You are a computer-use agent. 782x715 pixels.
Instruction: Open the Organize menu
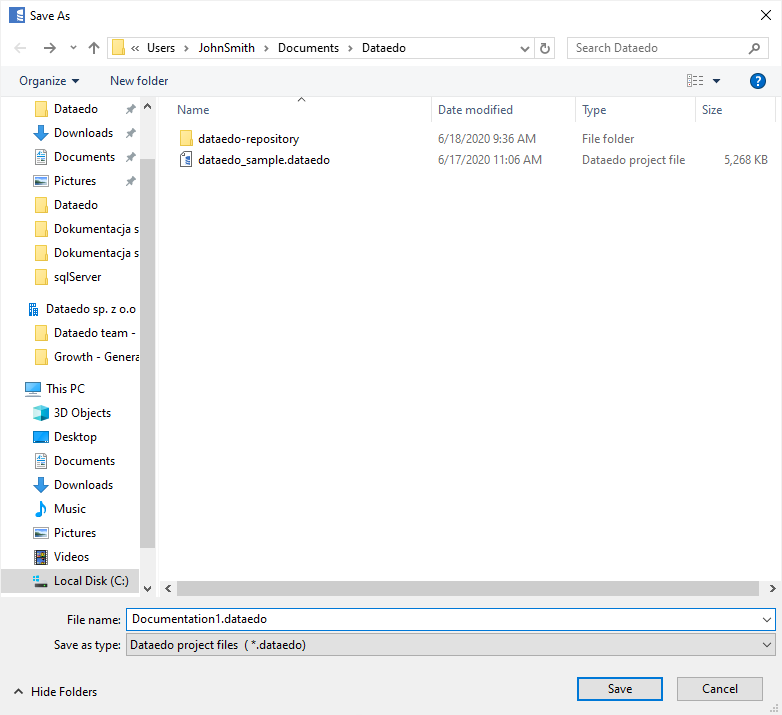click(48, 81)
